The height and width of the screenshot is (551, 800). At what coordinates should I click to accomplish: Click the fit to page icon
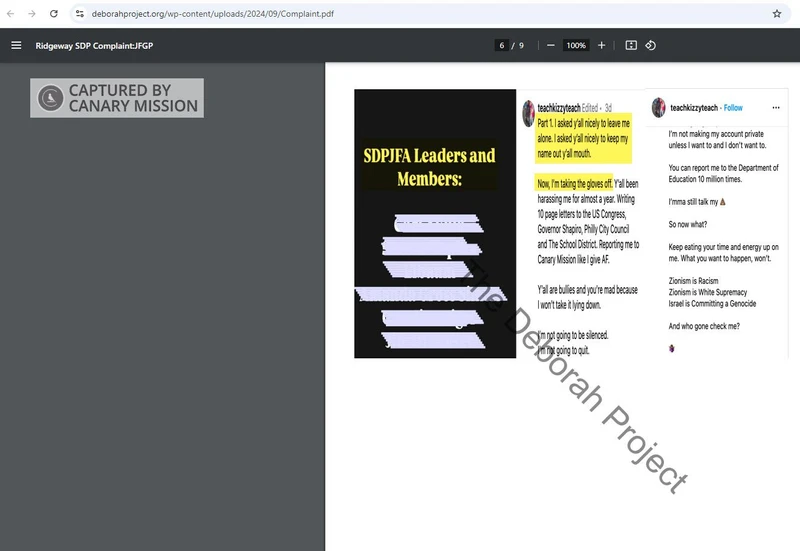coord(631,45)
